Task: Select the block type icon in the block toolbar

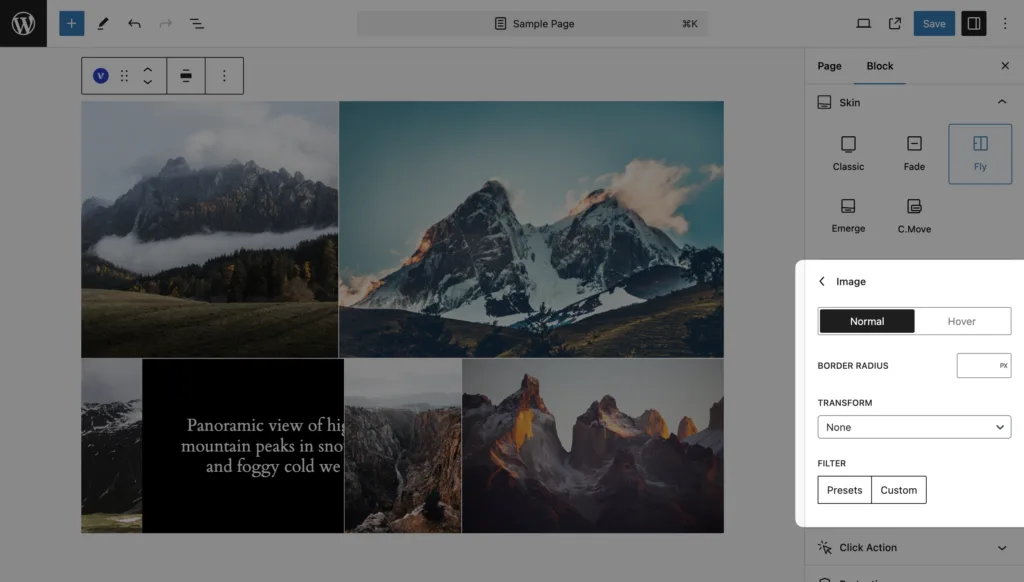Action: tap(101, 76)
